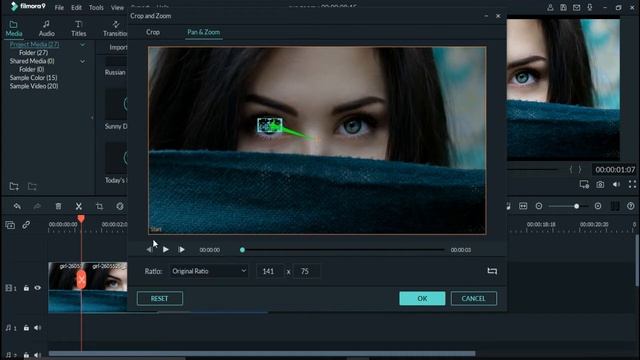Click the OK button

pyautogui.click(x=422, y=298)
